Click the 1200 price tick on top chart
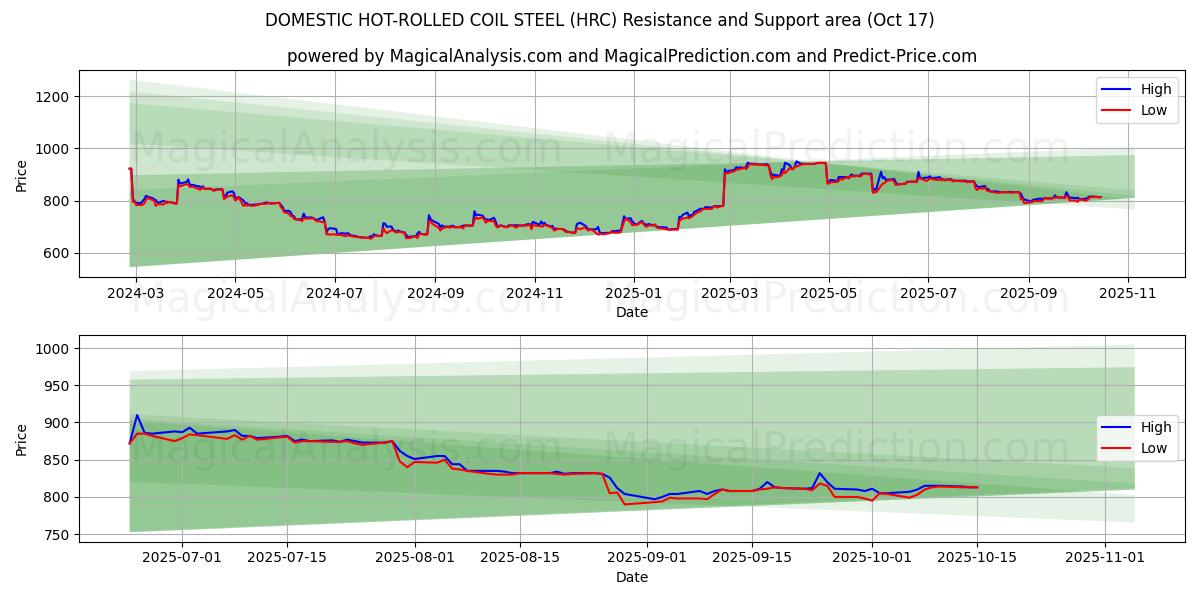 pos(52,97)
